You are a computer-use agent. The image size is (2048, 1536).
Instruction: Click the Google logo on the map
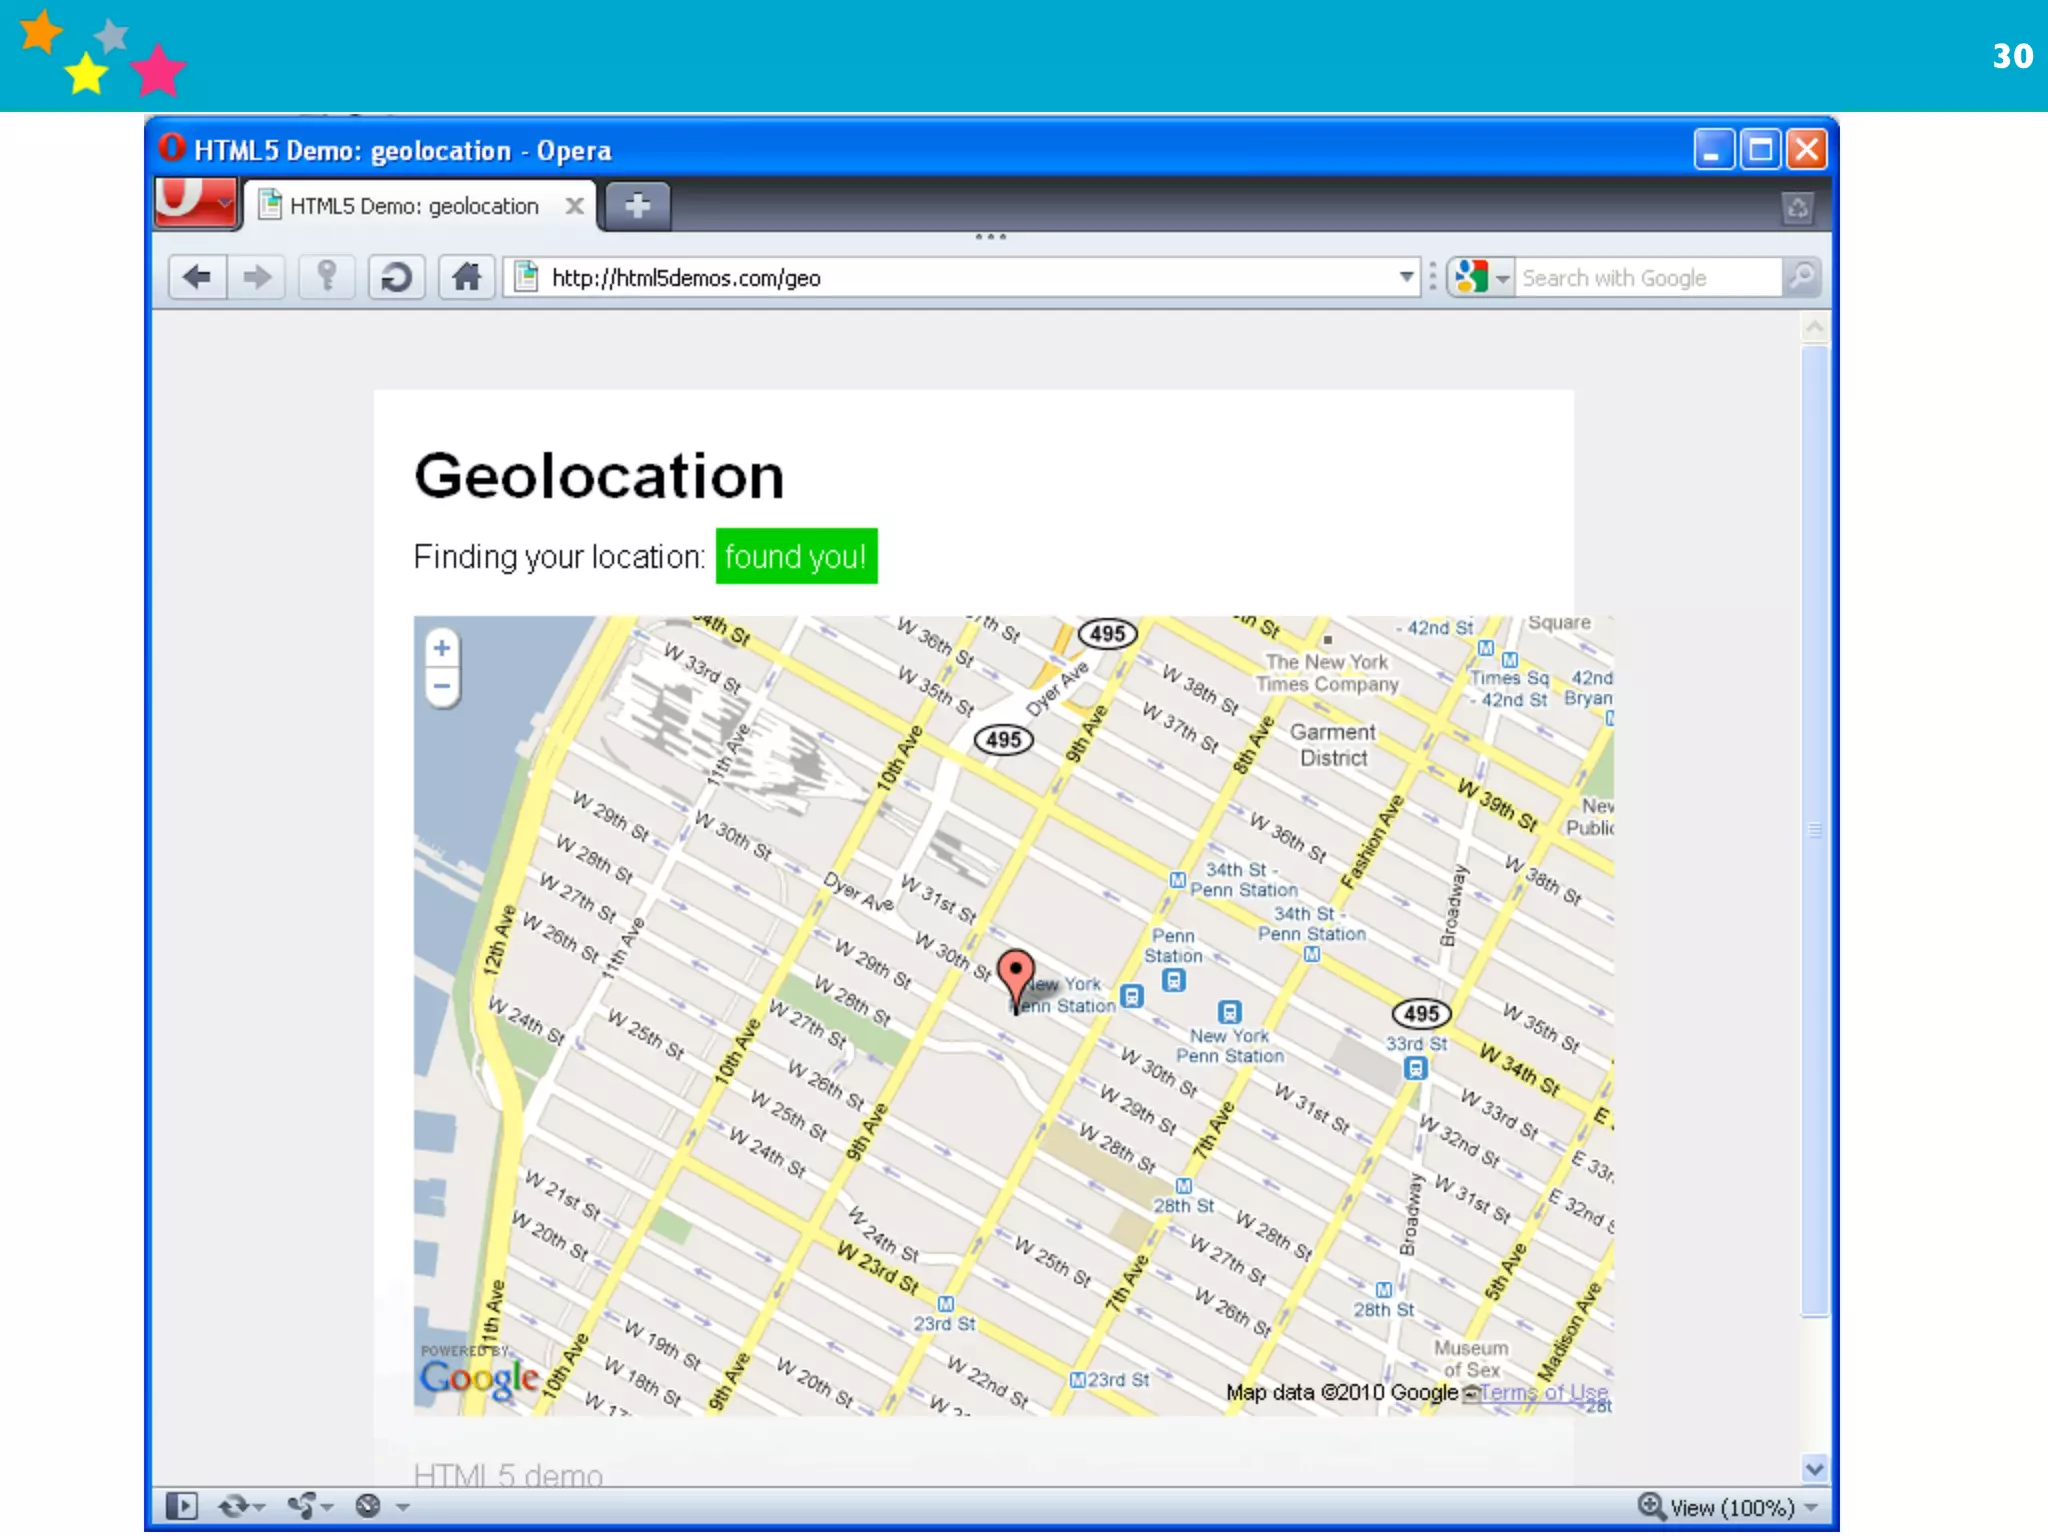click(480, 1379)
